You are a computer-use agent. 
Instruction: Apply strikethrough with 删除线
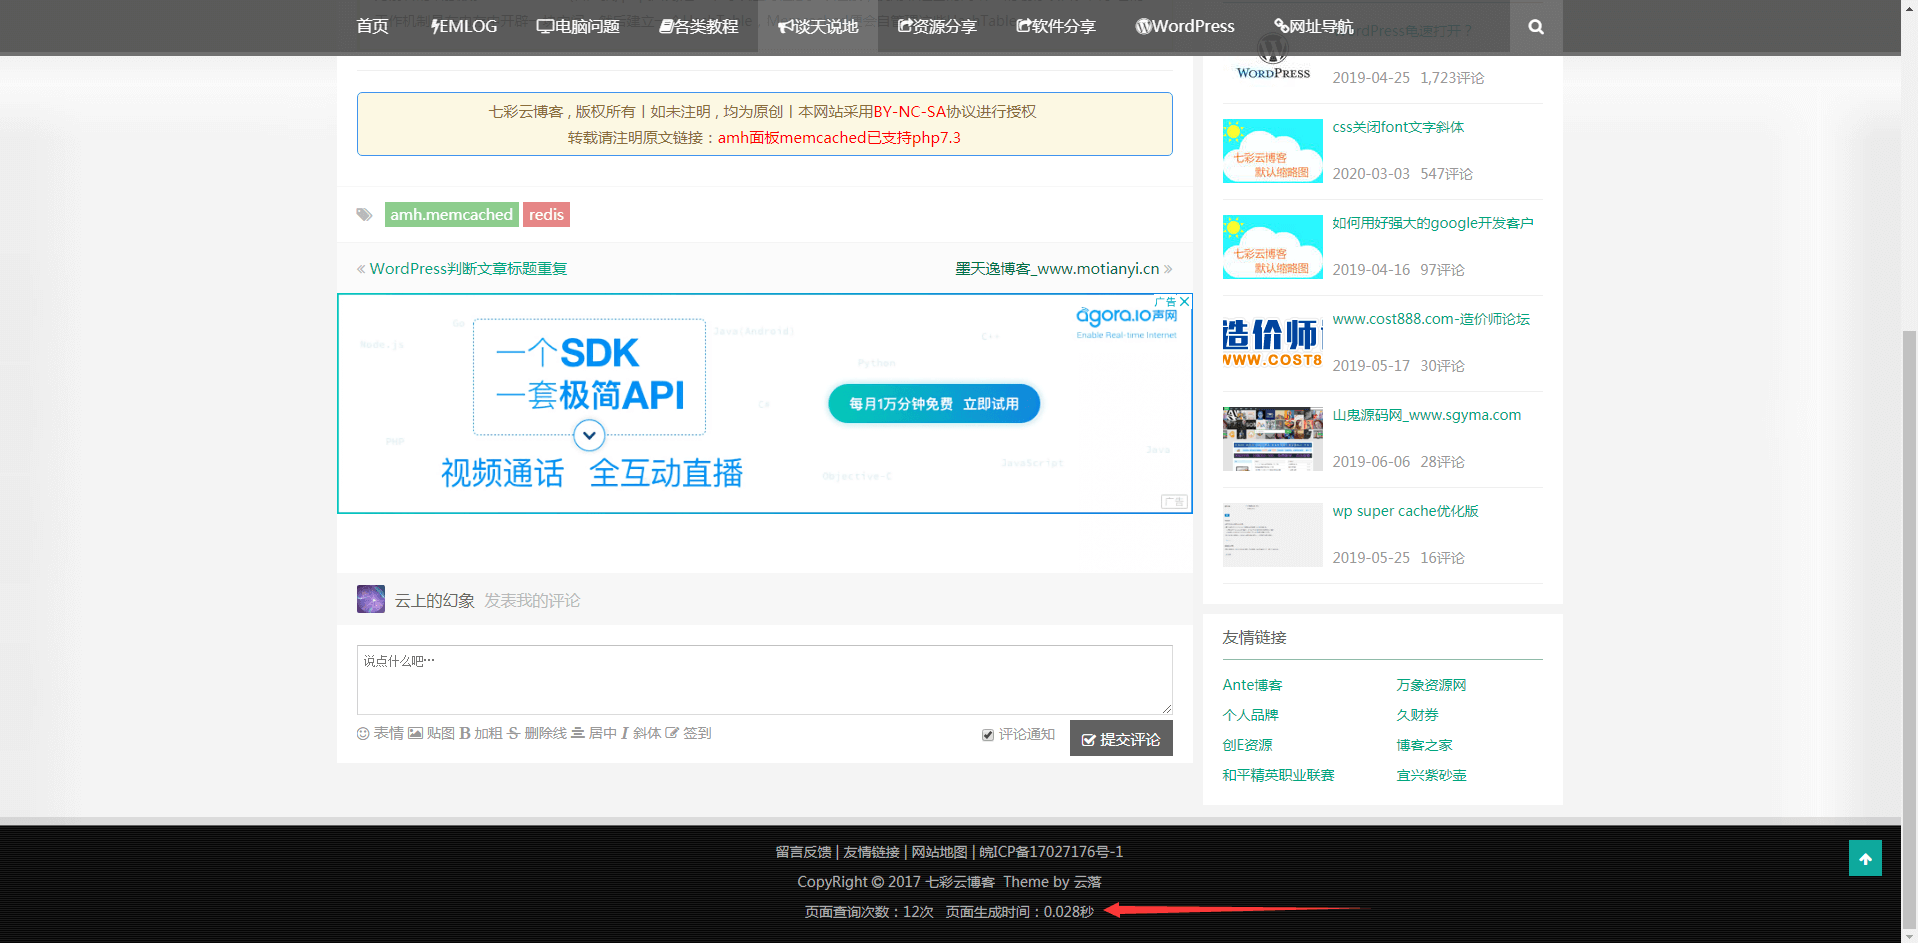click(536, 733)
